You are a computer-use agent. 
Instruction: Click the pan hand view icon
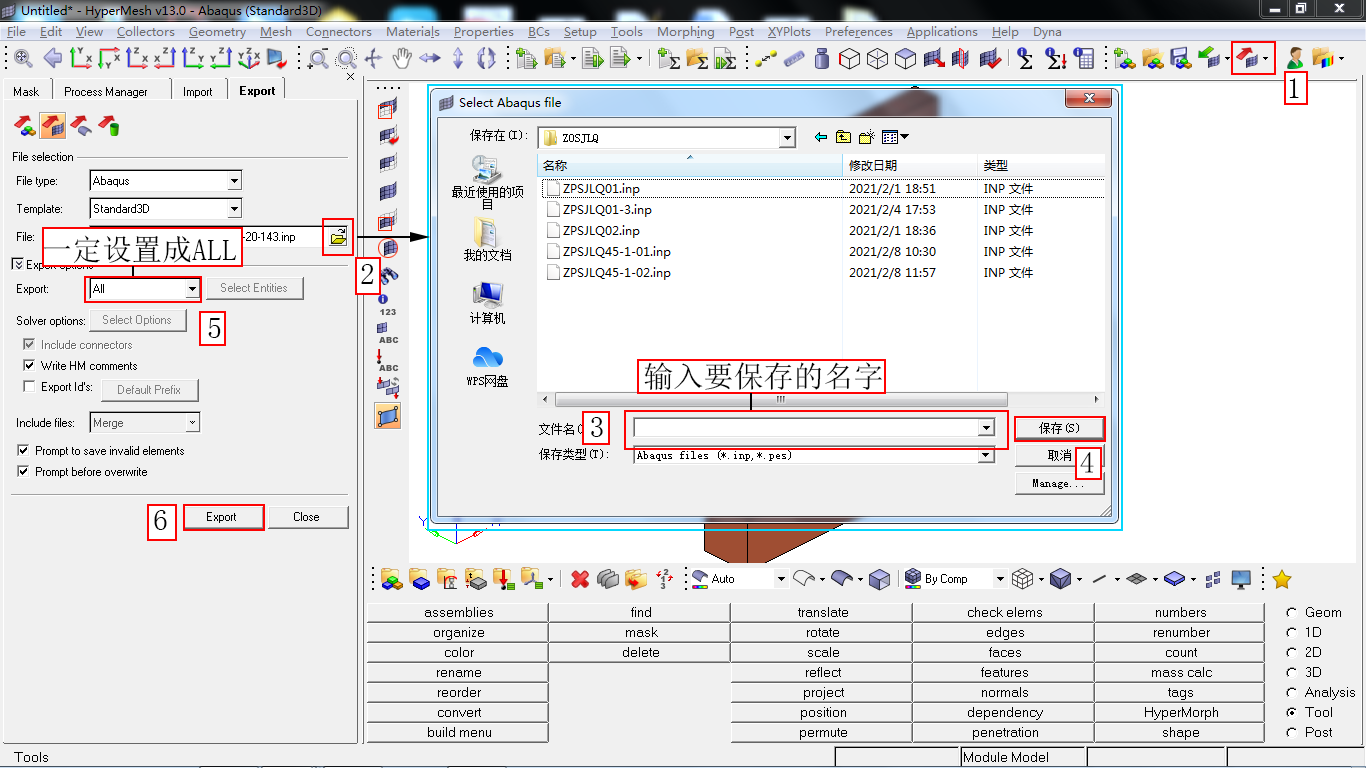402,58
